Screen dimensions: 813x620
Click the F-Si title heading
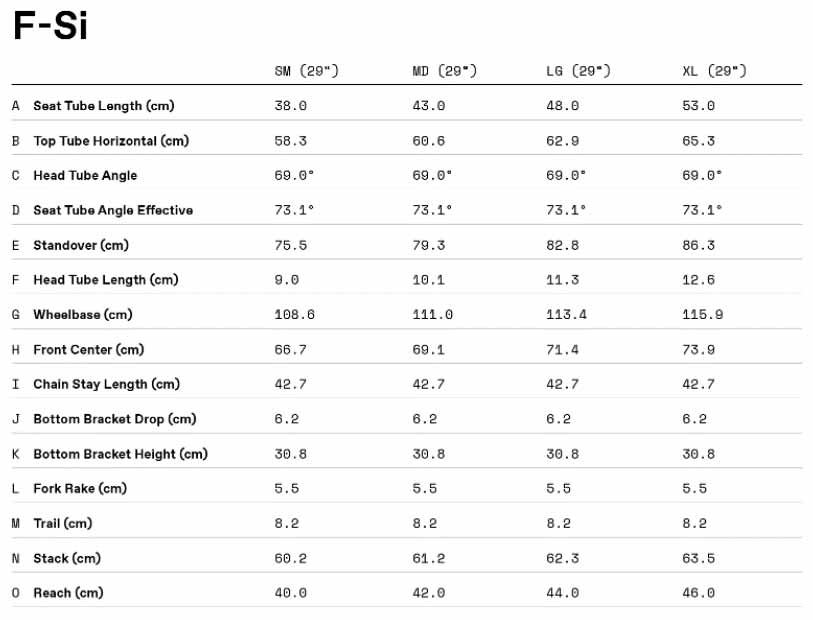tap(50, 26)
